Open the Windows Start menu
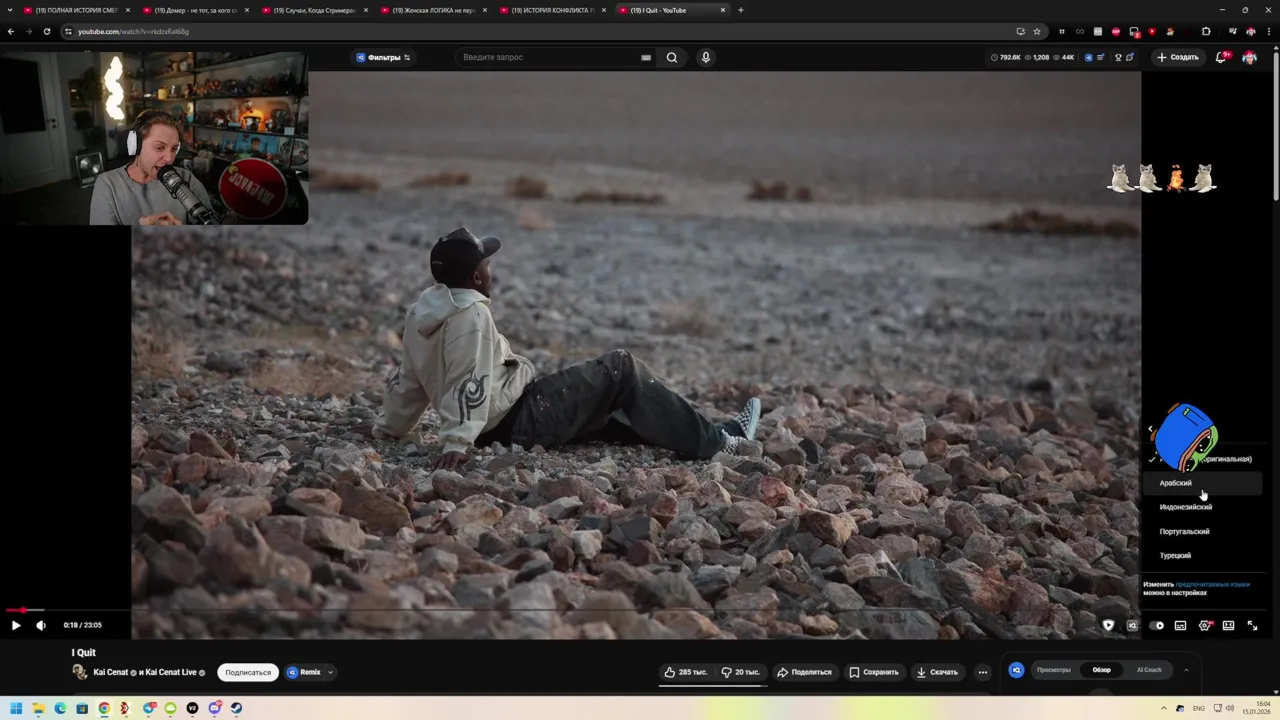The width and height of the screenshot is (1280, 720). [x=16, y=708]
